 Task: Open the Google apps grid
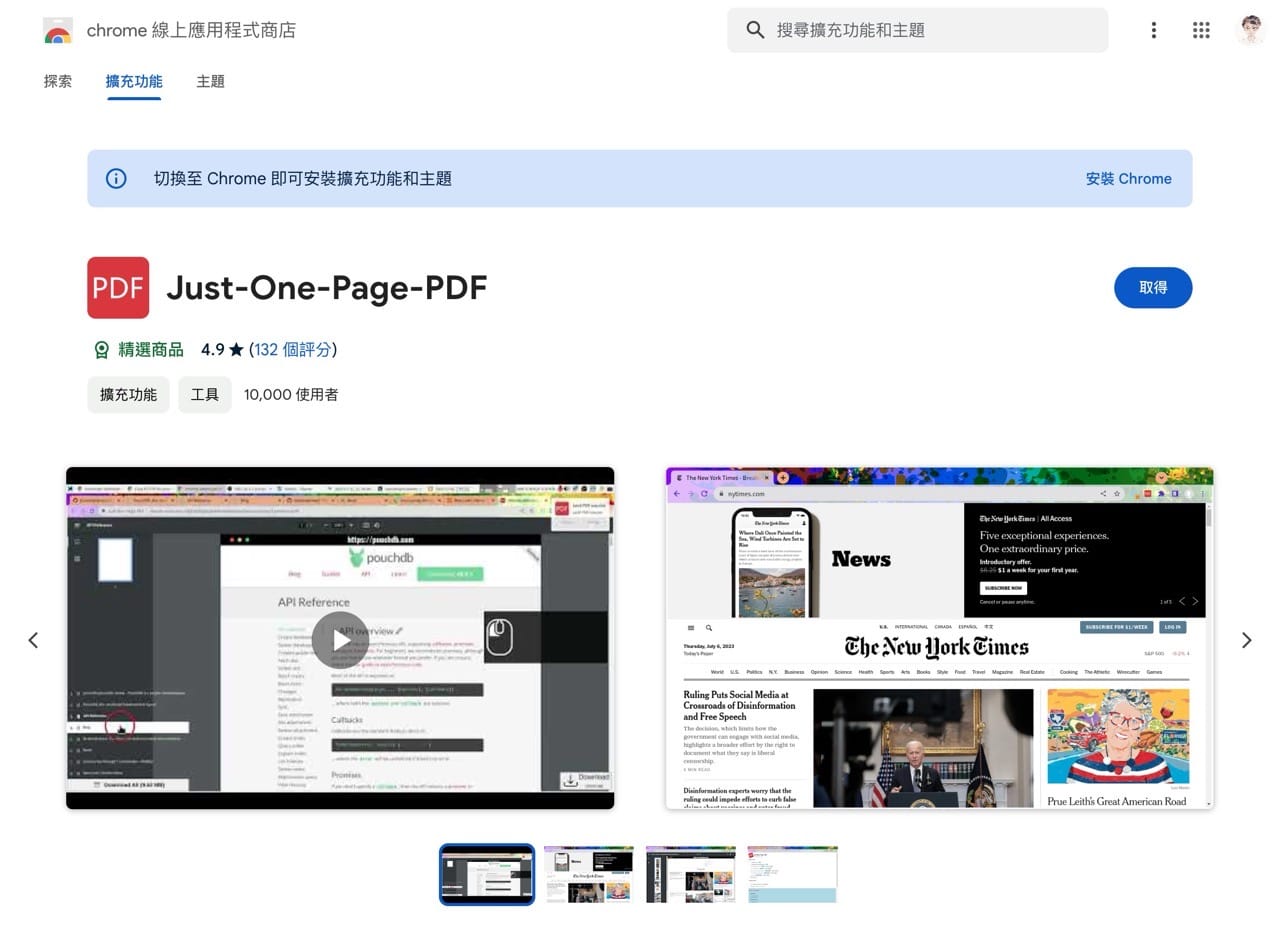1201,30
